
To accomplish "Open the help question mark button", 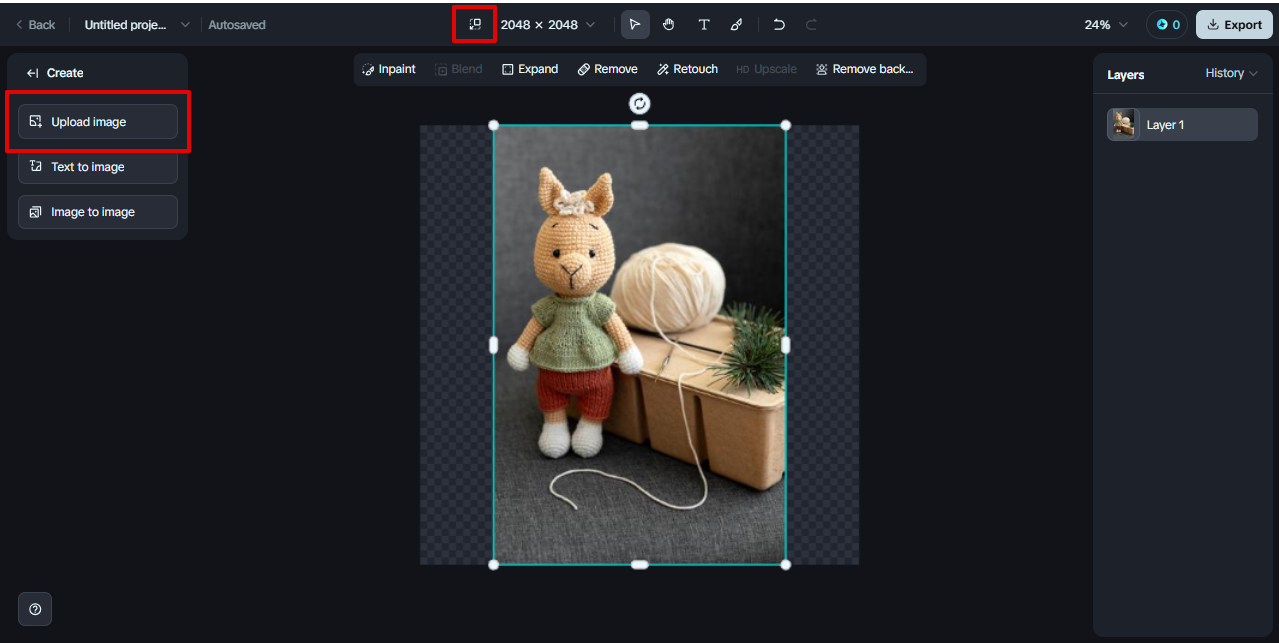I will 35,609.
